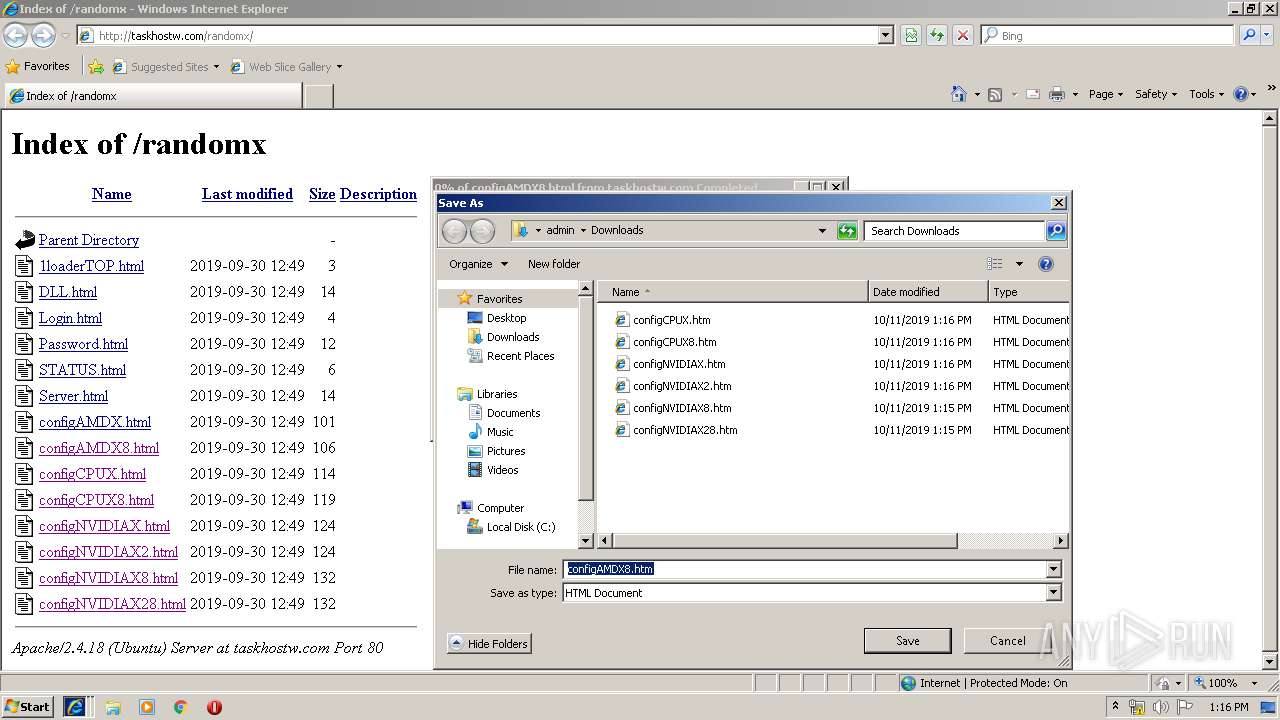Click the IE Forward navigation button
Image resolution: width=1280 pixels, height=720 pixels.
[x=43, y=36]
